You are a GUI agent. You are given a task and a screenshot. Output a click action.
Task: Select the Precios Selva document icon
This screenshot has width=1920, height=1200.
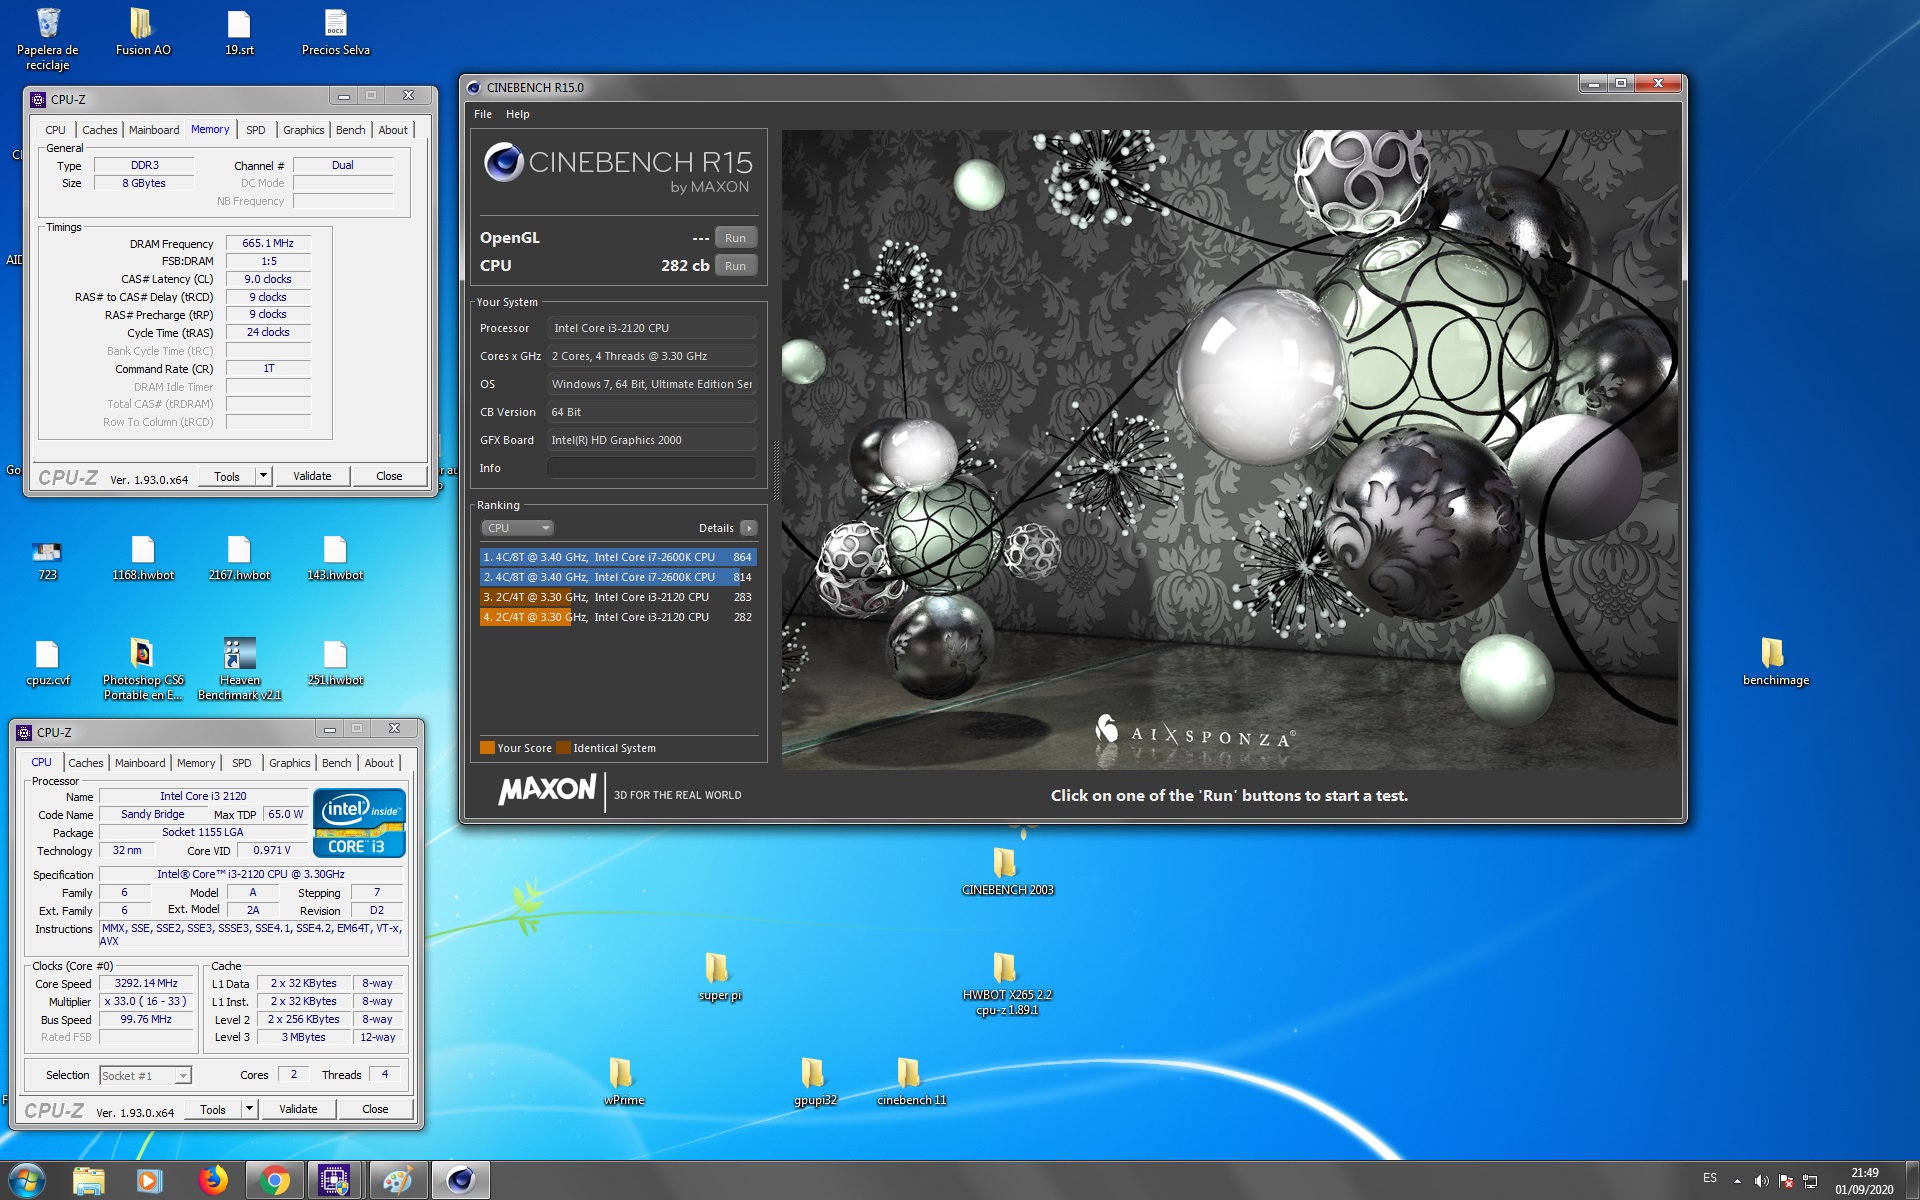tap(335, 32)
